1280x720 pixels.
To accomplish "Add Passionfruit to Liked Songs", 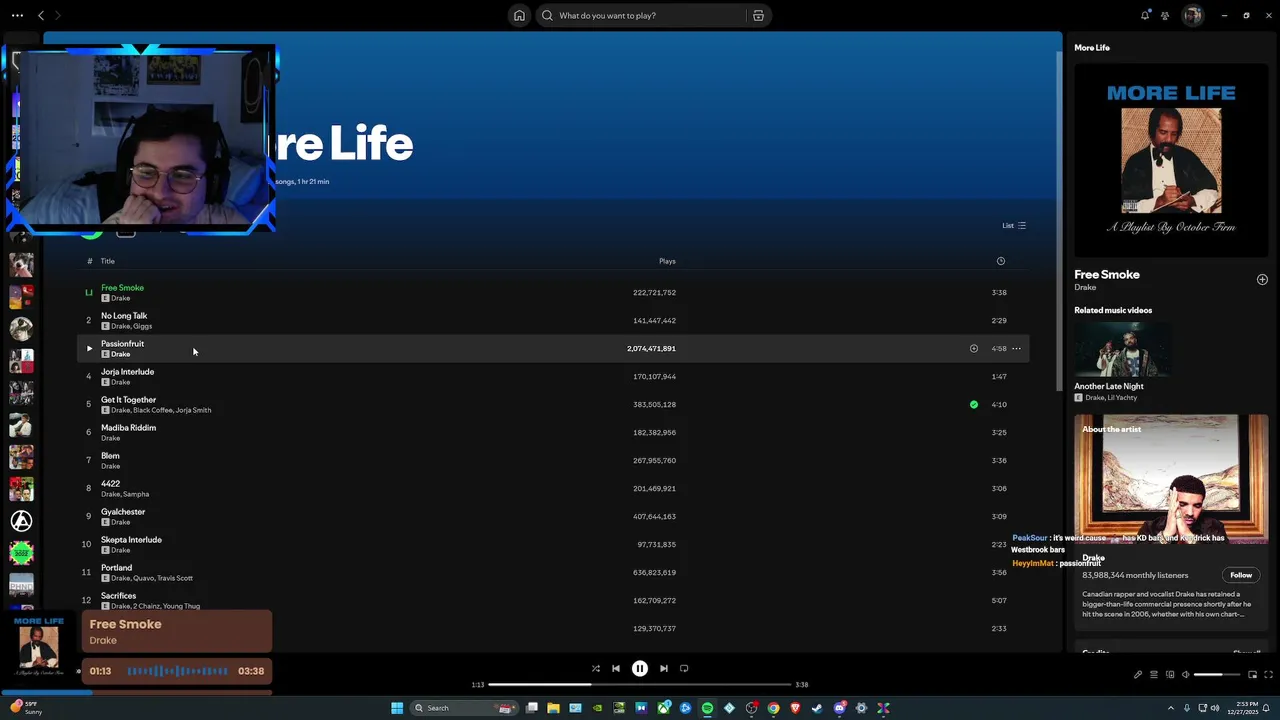I will click(x=973, y=348).
